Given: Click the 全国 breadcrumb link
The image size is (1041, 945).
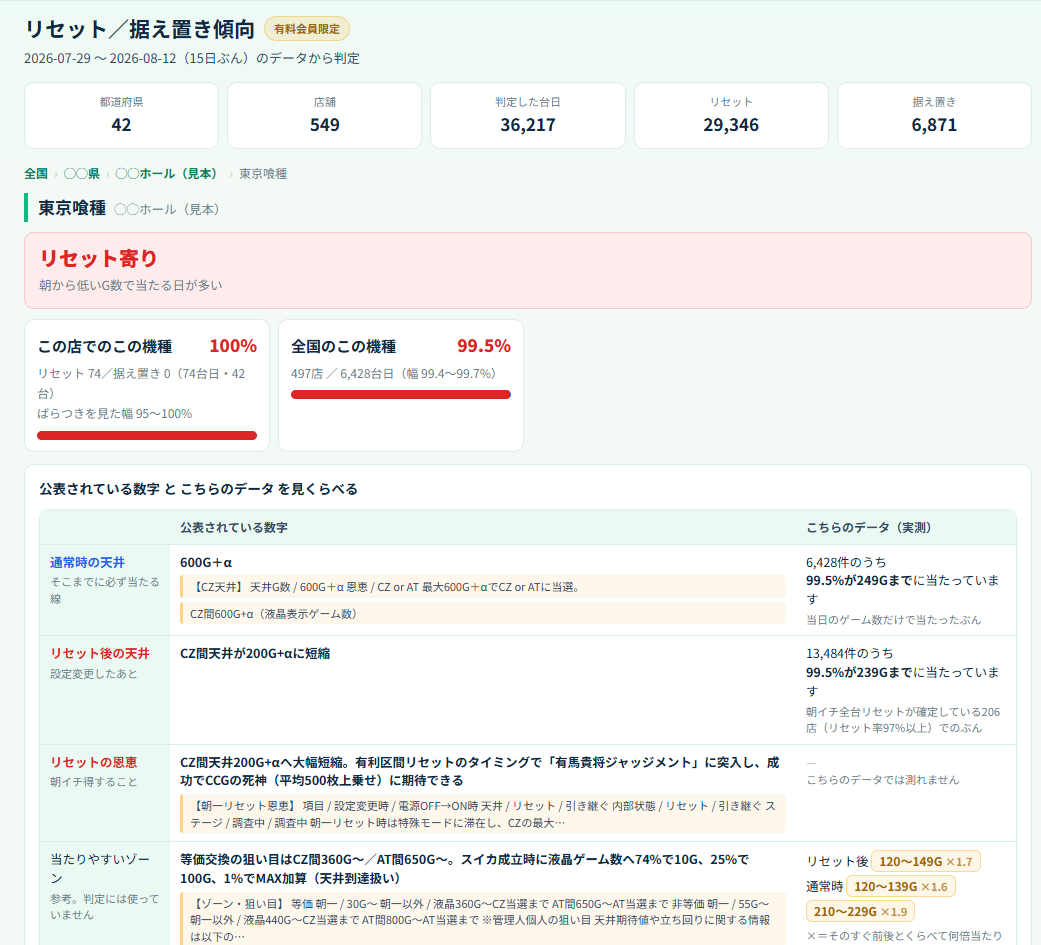Looking at the screenshot, I should pyautogui.click(x=36, y=173).
